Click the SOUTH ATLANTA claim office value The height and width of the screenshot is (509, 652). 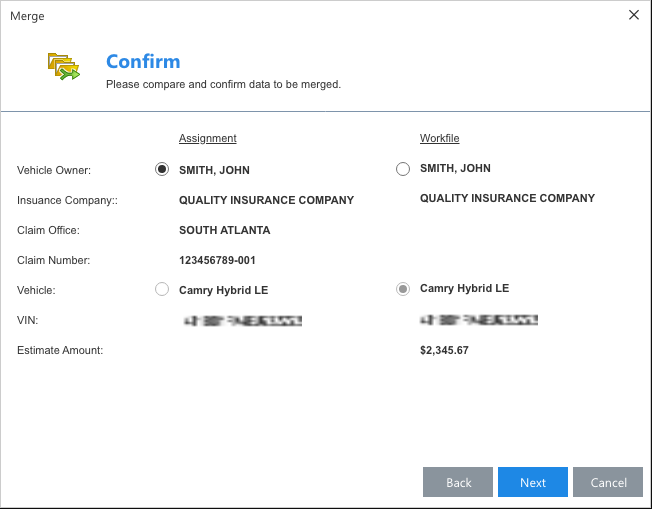(x=225, y=230)
